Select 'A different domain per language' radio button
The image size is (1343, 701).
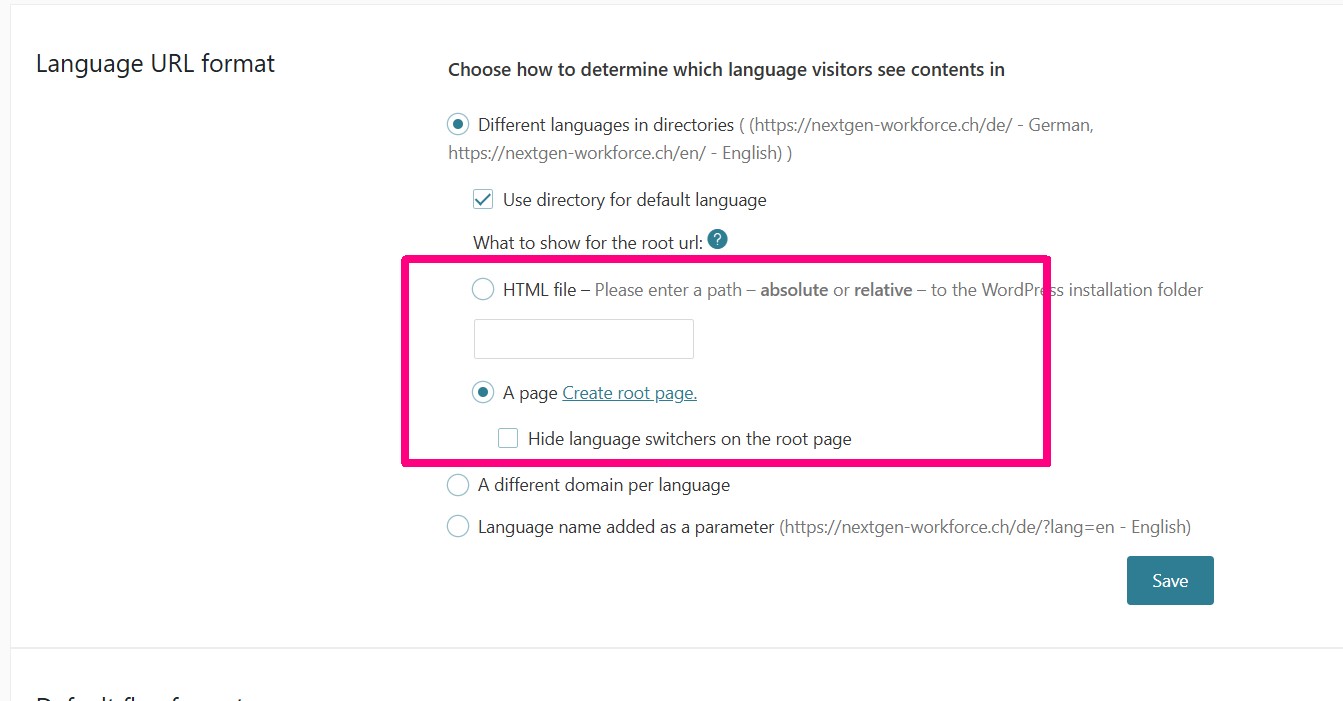(458, 485)
